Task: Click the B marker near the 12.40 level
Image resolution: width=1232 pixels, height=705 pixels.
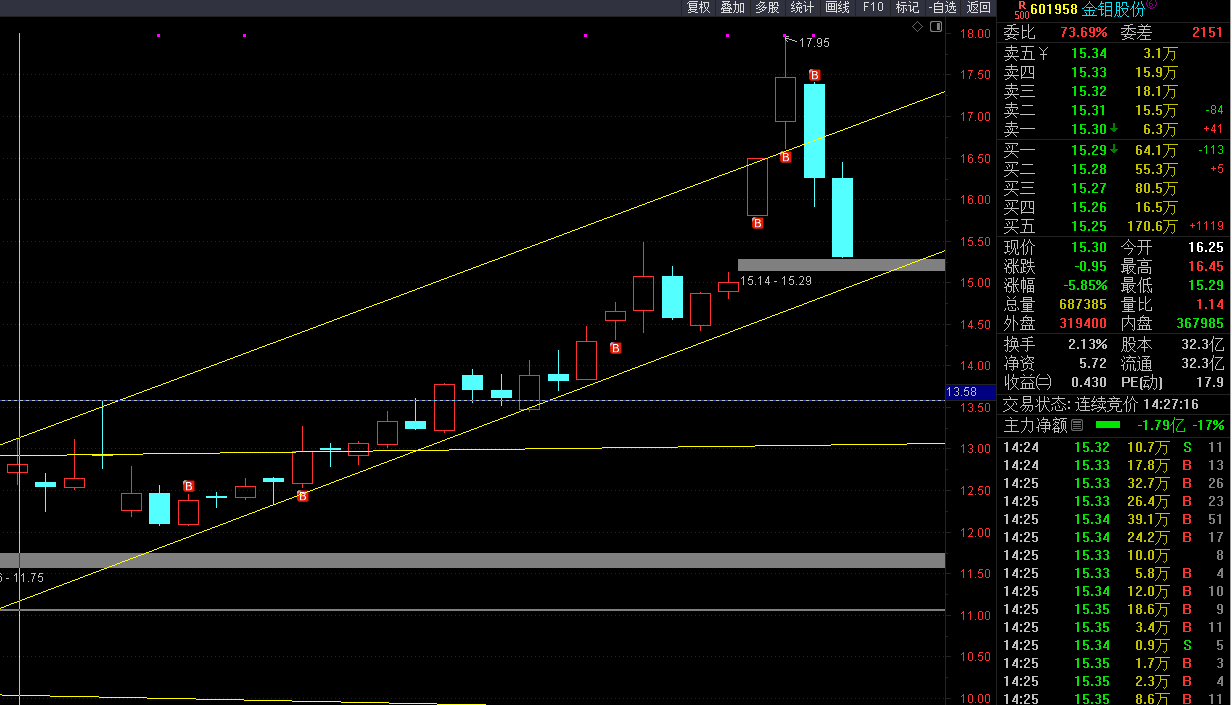Action: coord(302,496)
